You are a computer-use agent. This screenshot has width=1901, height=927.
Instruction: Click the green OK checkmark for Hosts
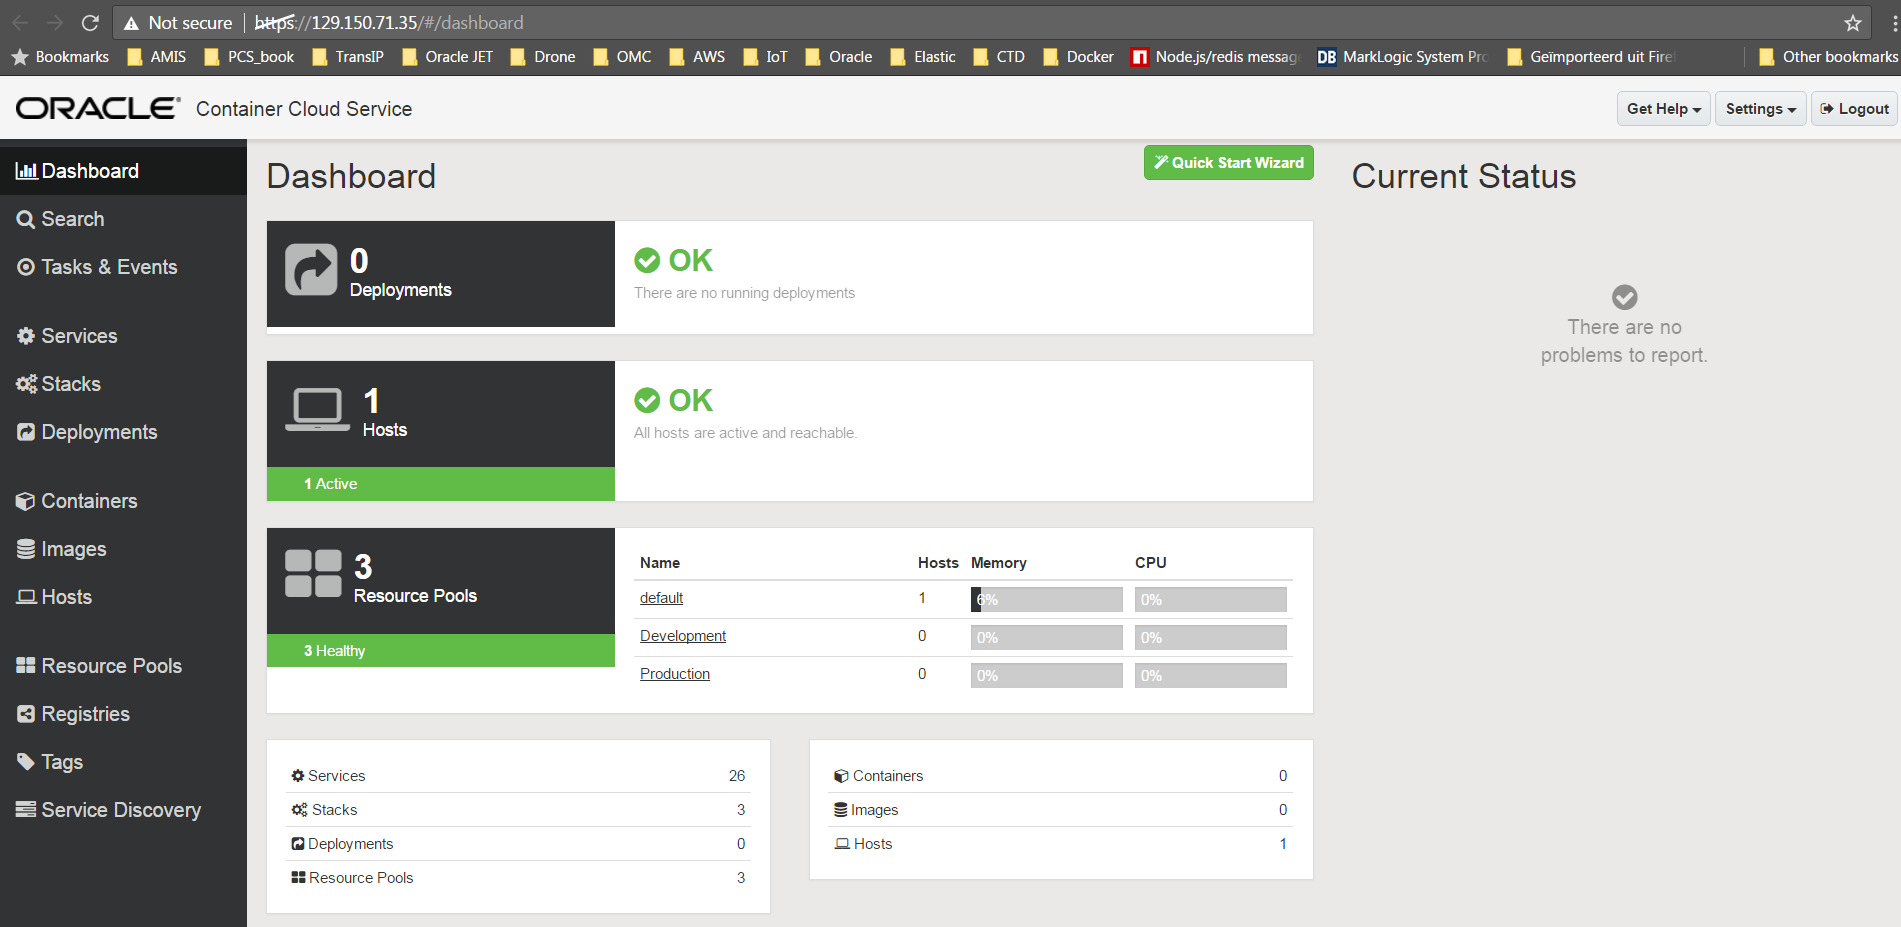pos(647,400)
